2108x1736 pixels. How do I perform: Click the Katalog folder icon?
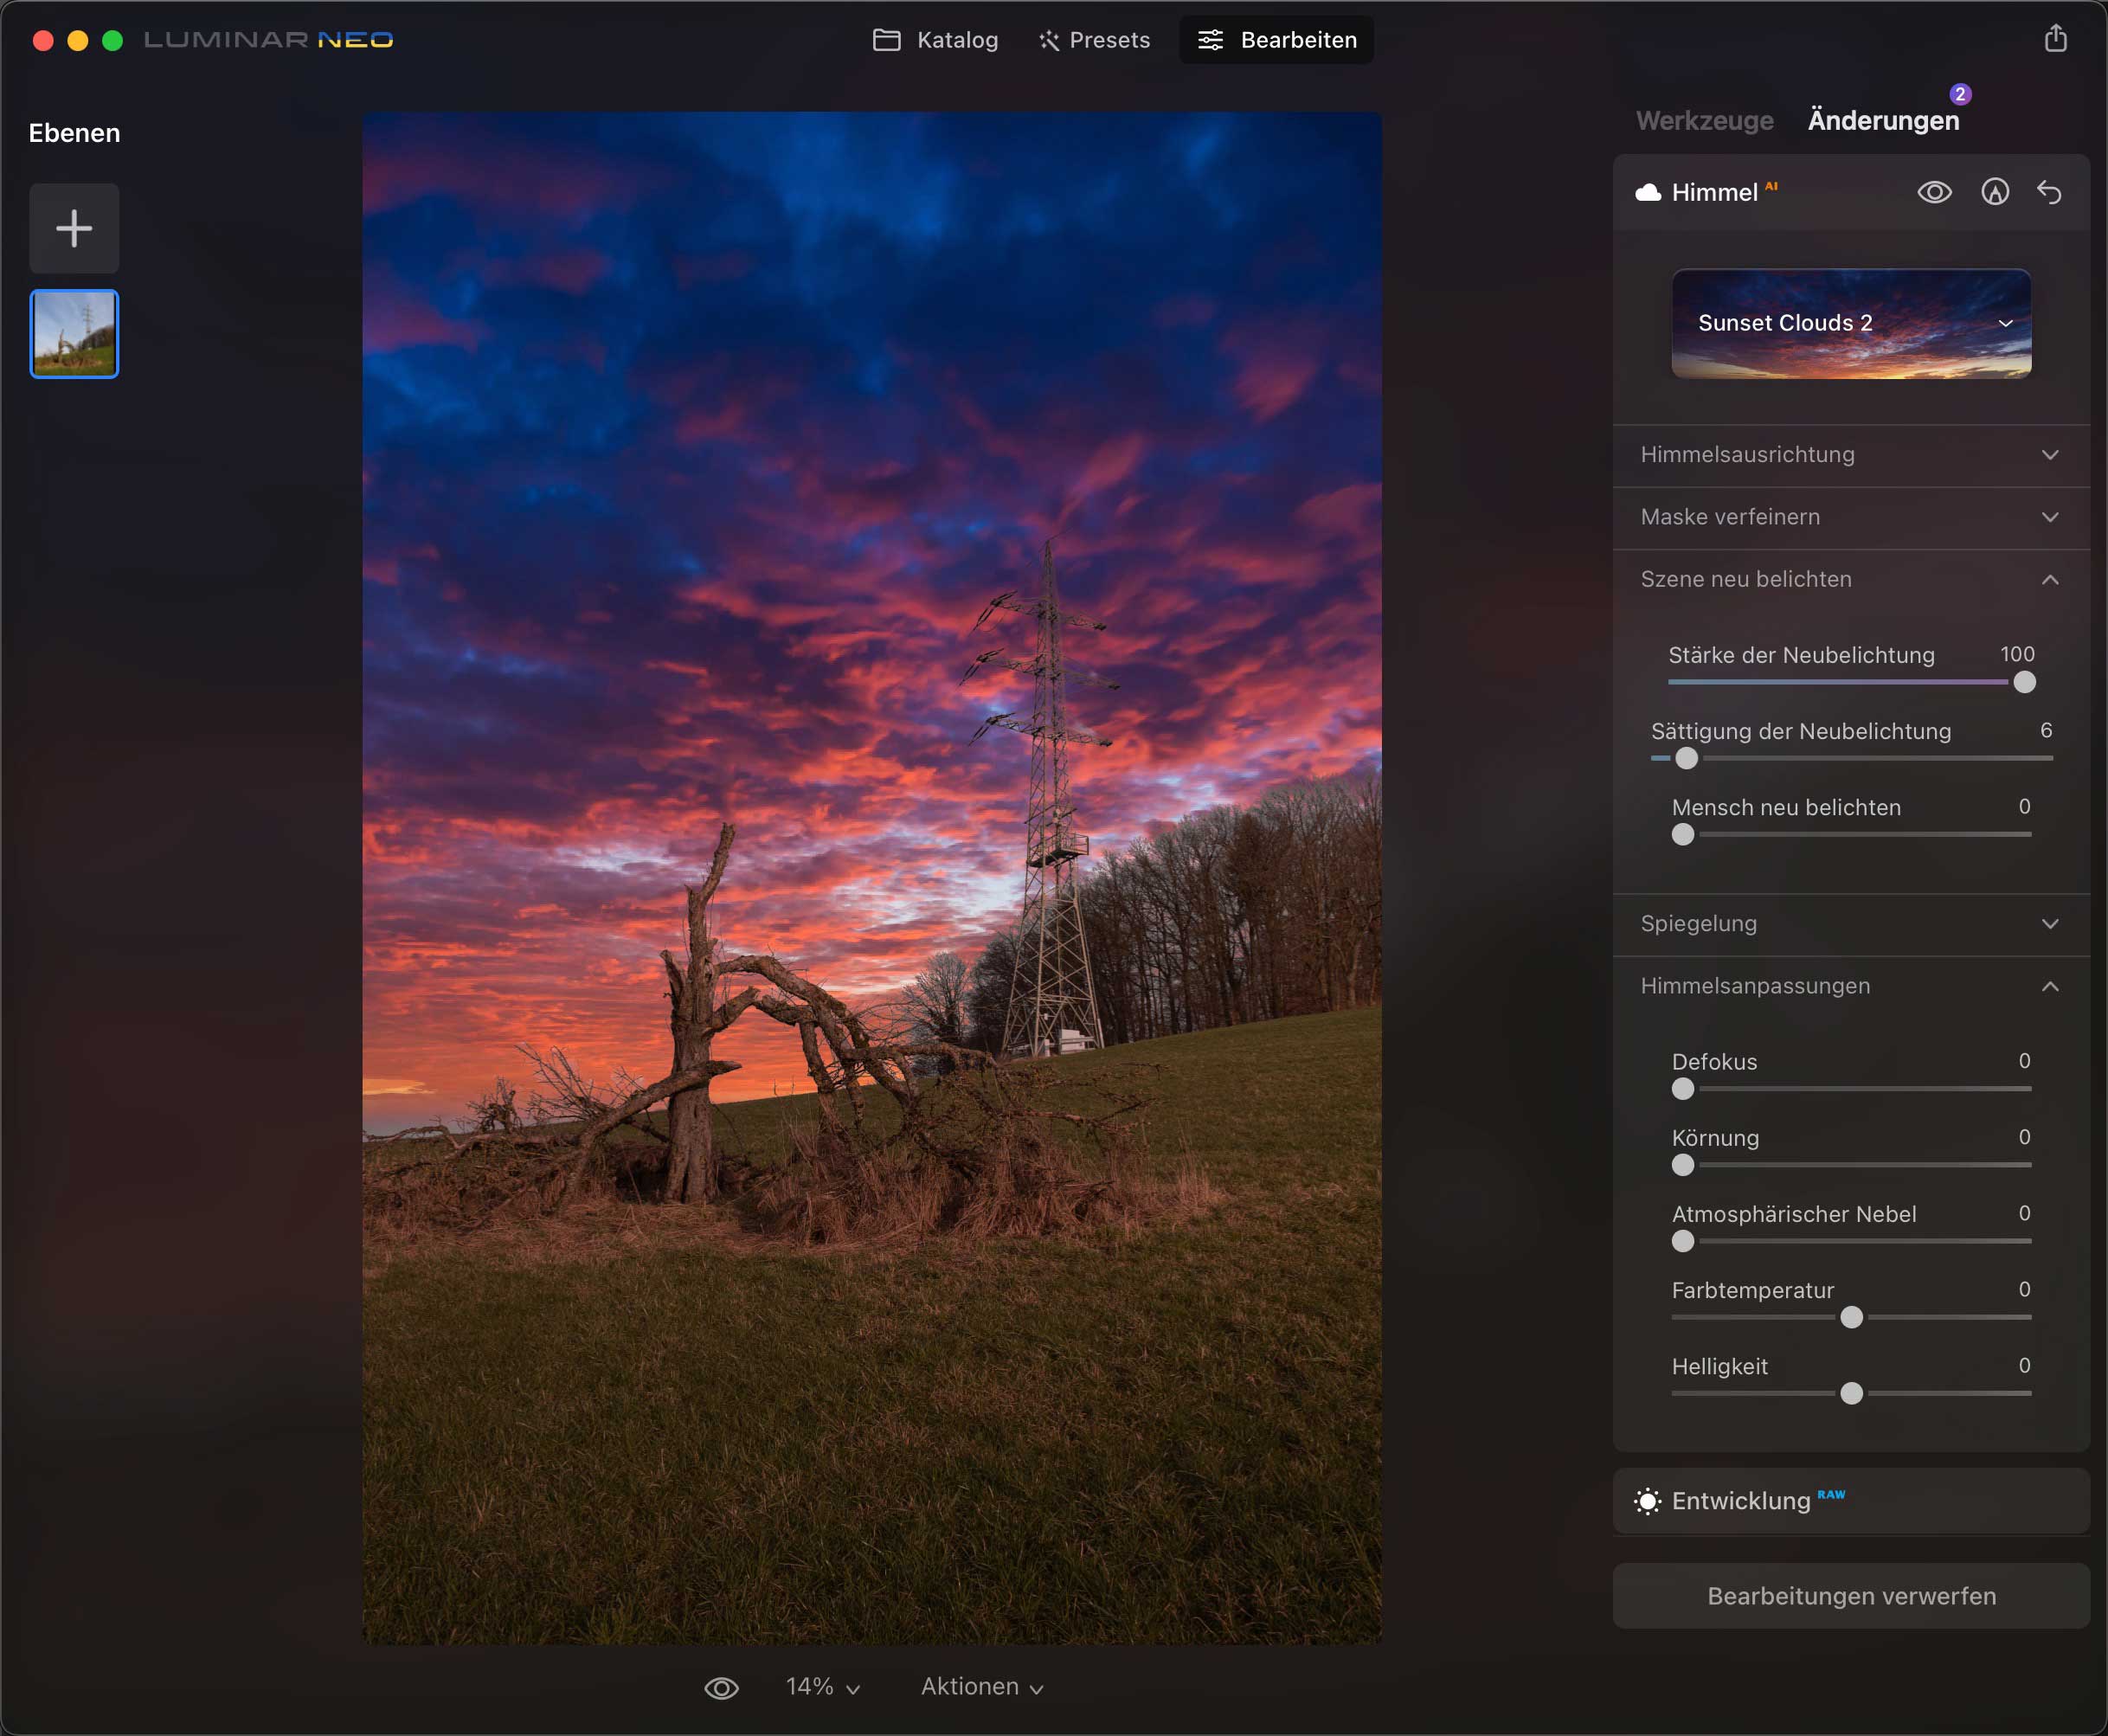point(886,40)
